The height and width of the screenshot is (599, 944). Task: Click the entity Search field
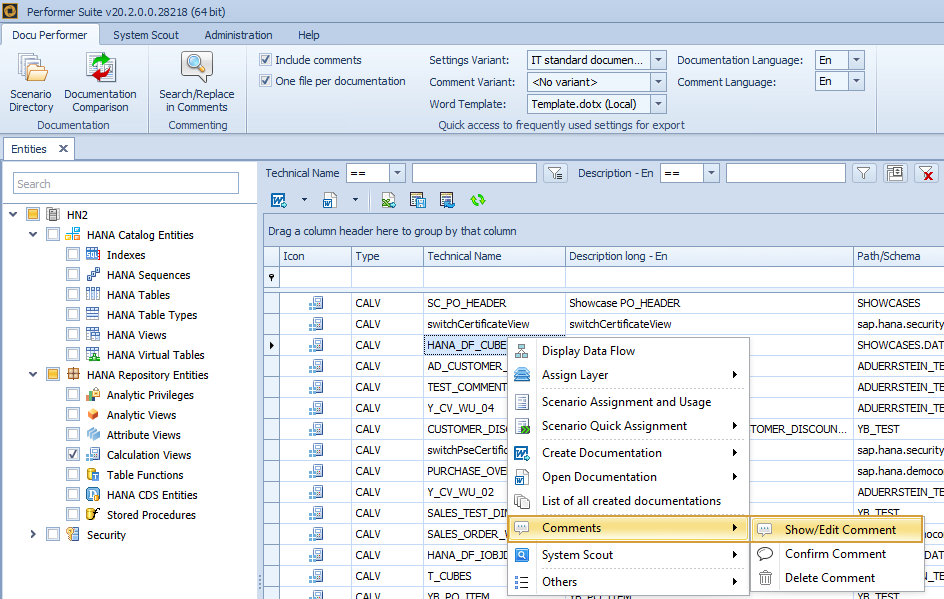click(x=125, y=183)
